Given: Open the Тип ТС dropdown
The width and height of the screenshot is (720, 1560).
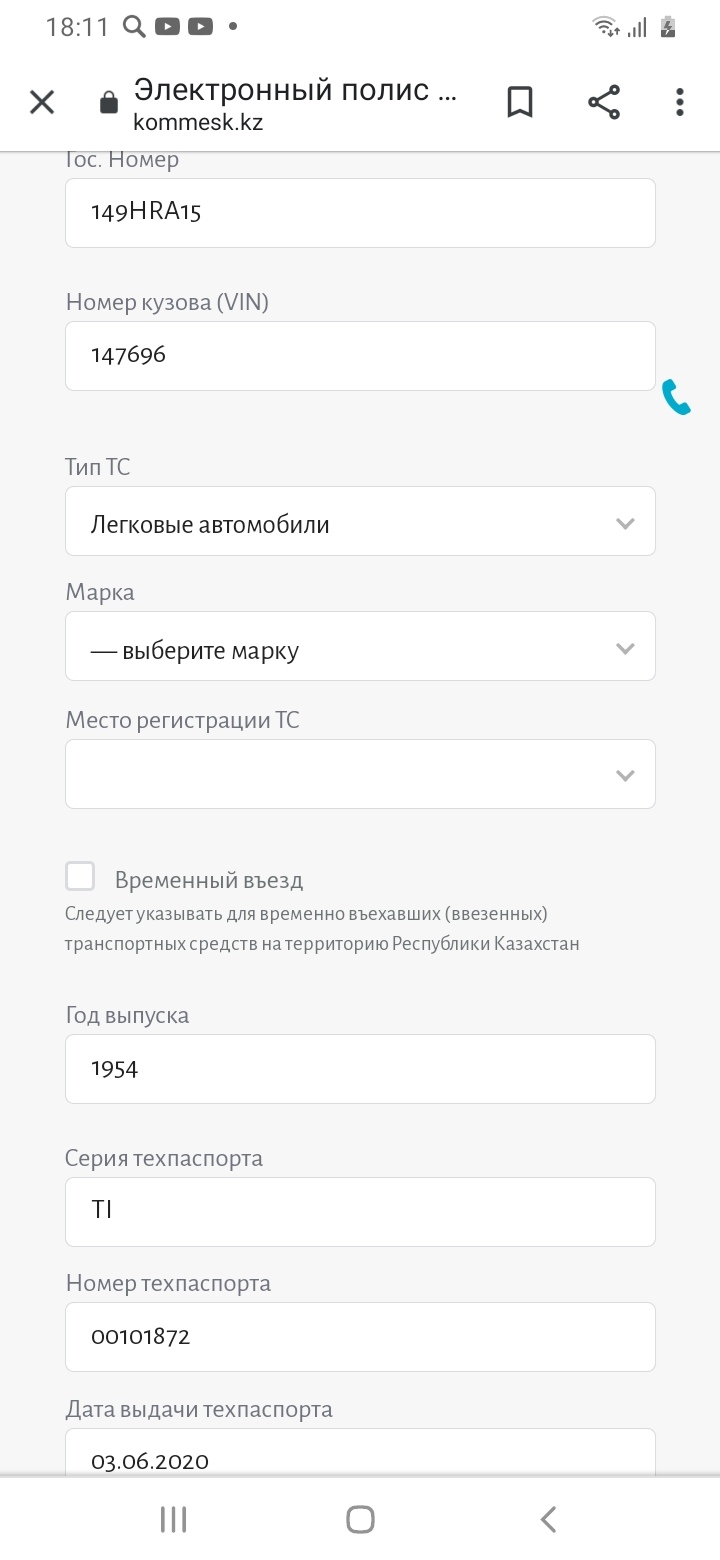Looking at the screenshot, I should click(360, 521).
